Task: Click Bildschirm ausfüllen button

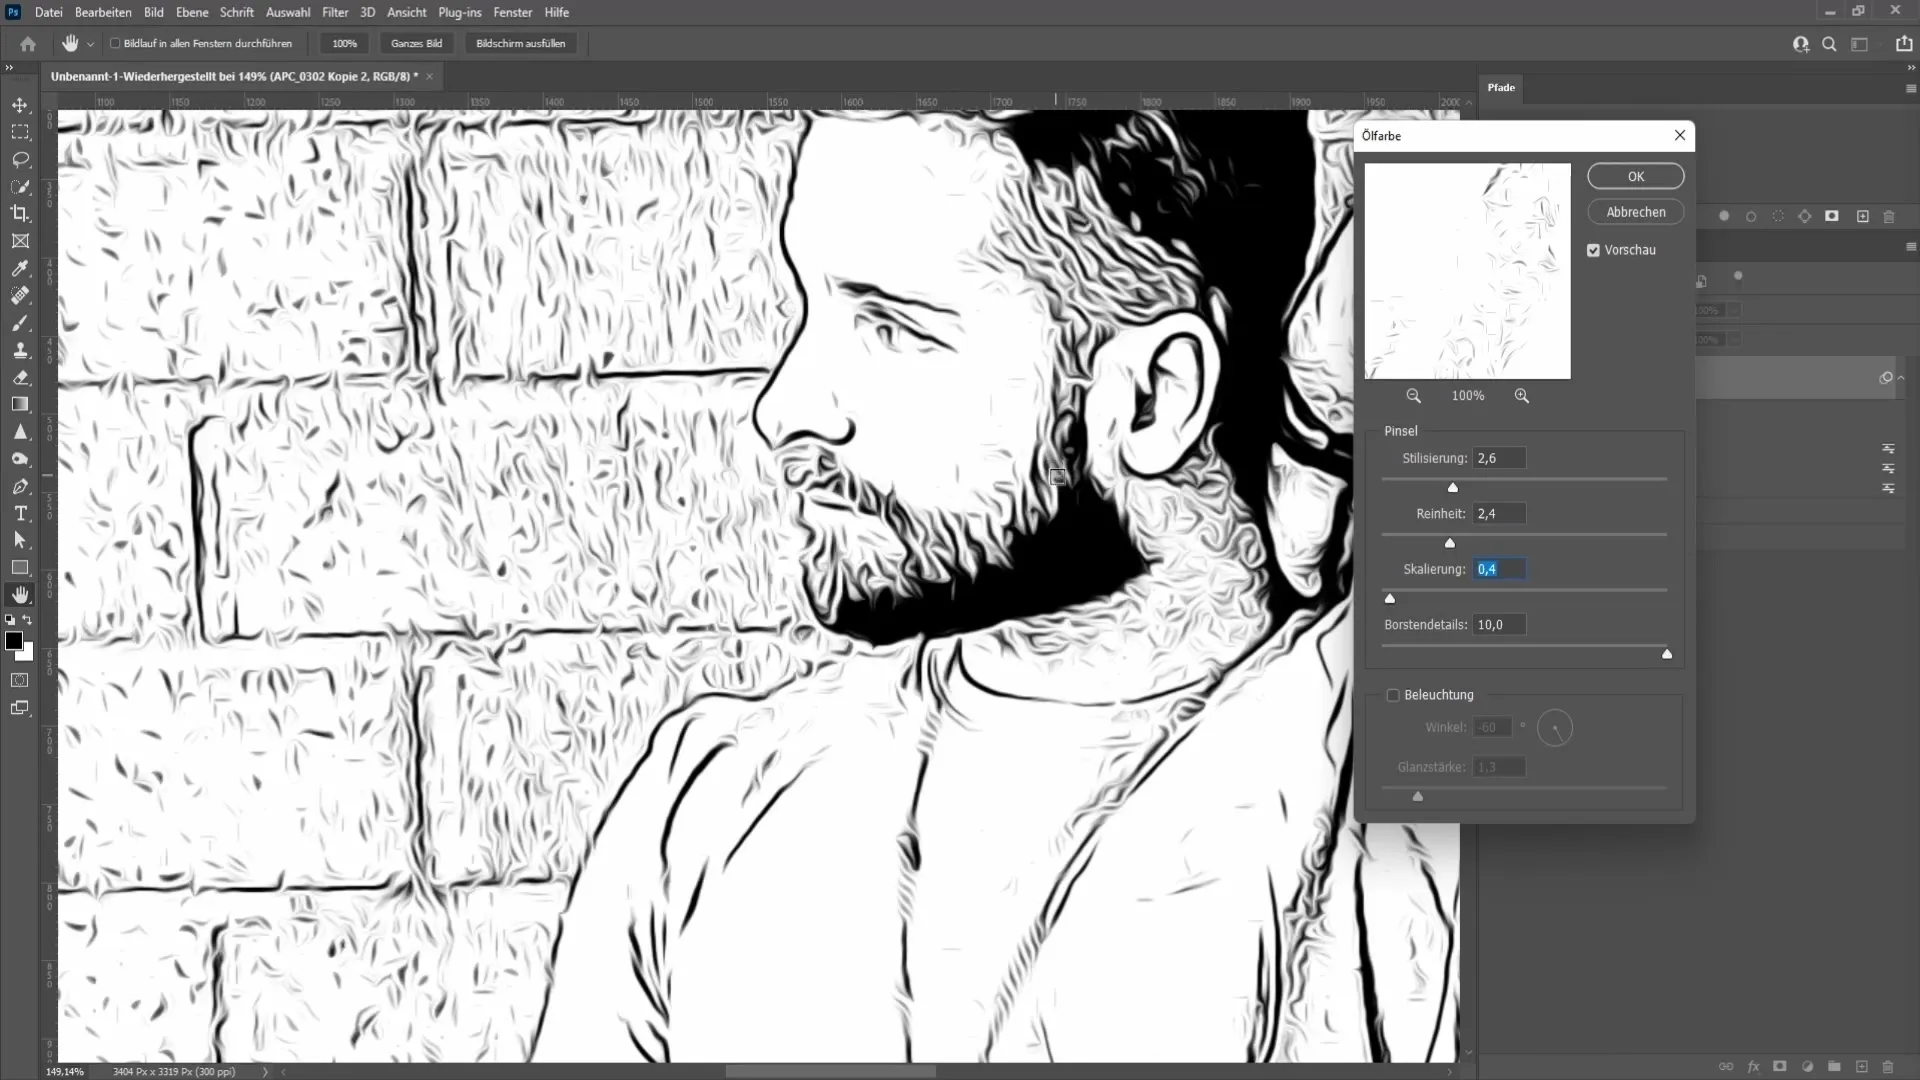Action: 522,44
